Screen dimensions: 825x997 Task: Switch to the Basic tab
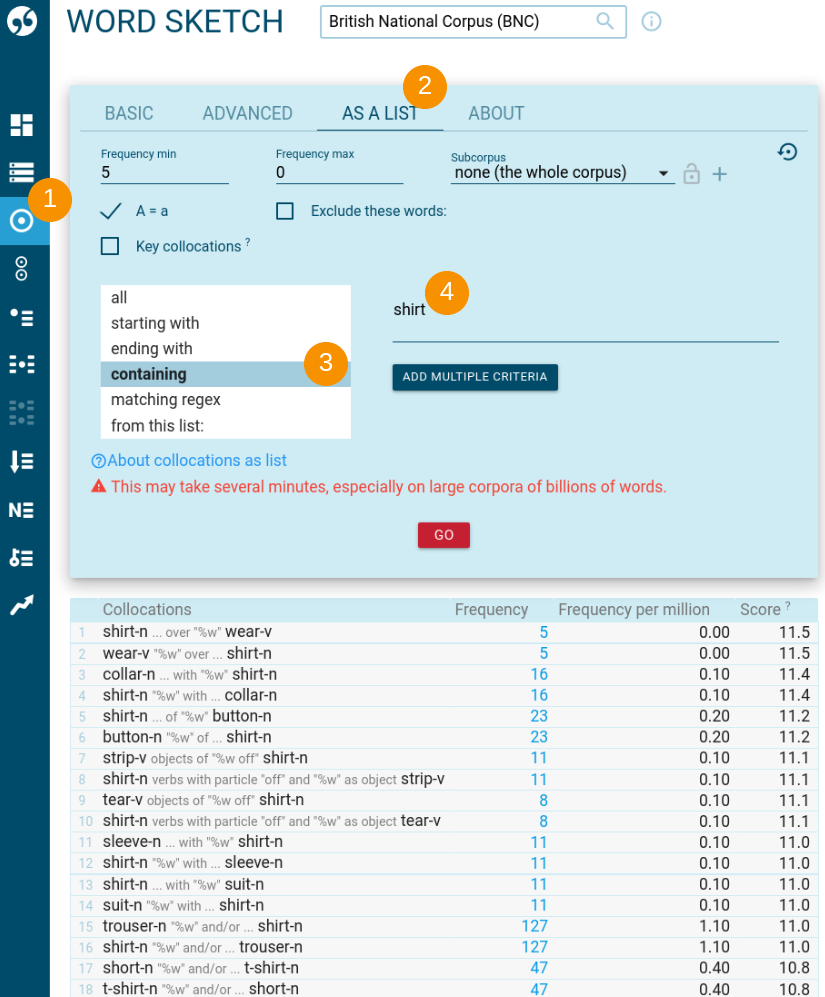click(x=129, y=113)
